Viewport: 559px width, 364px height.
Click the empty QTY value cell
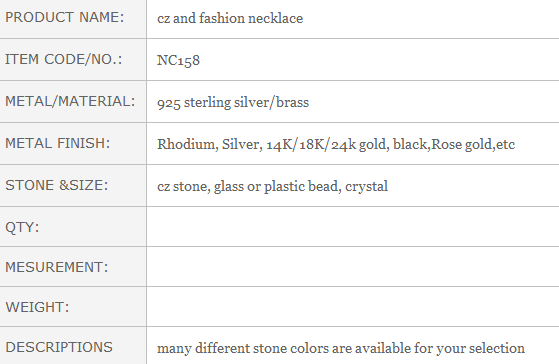point(353,226)
